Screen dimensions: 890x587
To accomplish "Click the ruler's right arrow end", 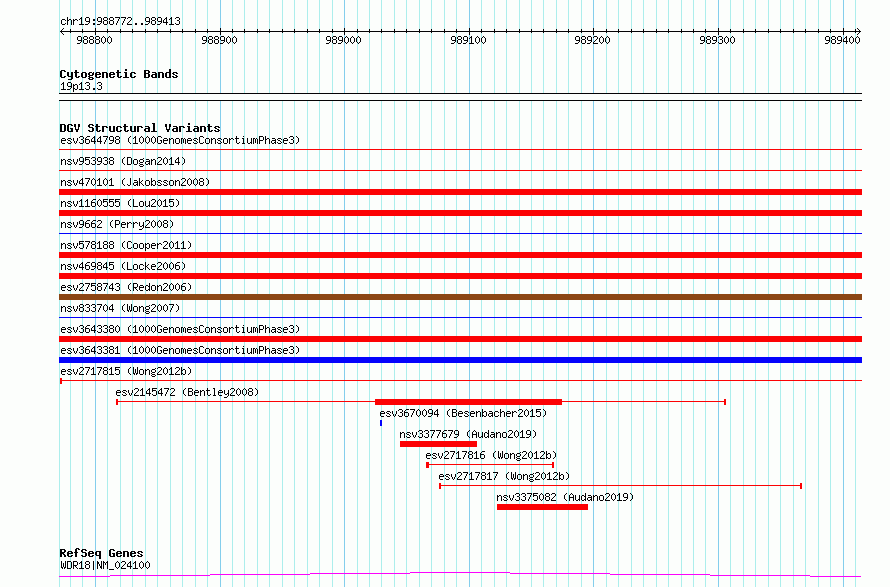I will tap(859, 31).
